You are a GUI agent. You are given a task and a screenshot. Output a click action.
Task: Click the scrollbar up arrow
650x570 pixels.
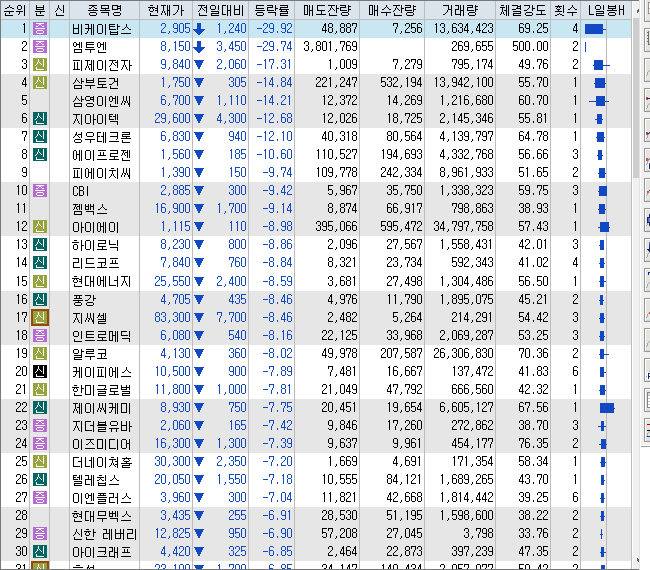coord(637,10)
